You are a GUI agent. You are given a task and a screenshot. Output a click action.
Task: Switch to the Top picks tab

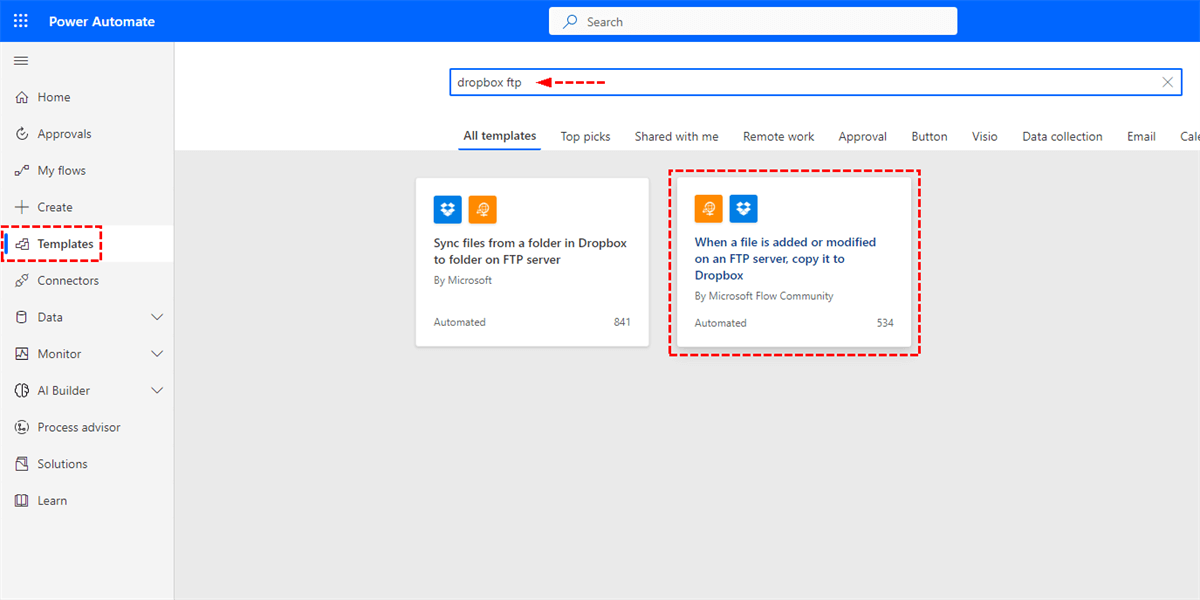585,137
